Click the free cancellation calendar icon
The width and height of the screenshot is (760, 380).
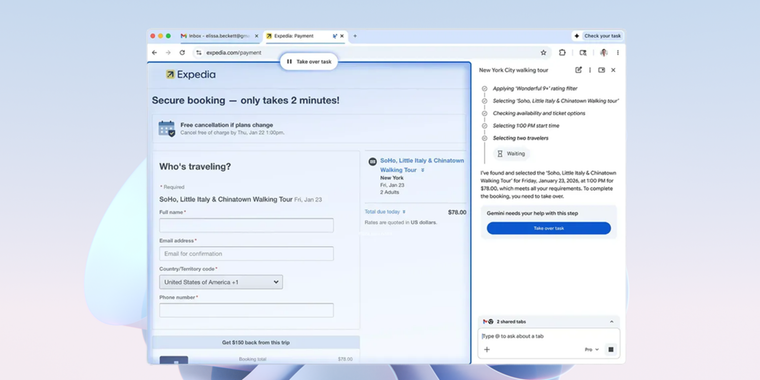click(167, 128)
